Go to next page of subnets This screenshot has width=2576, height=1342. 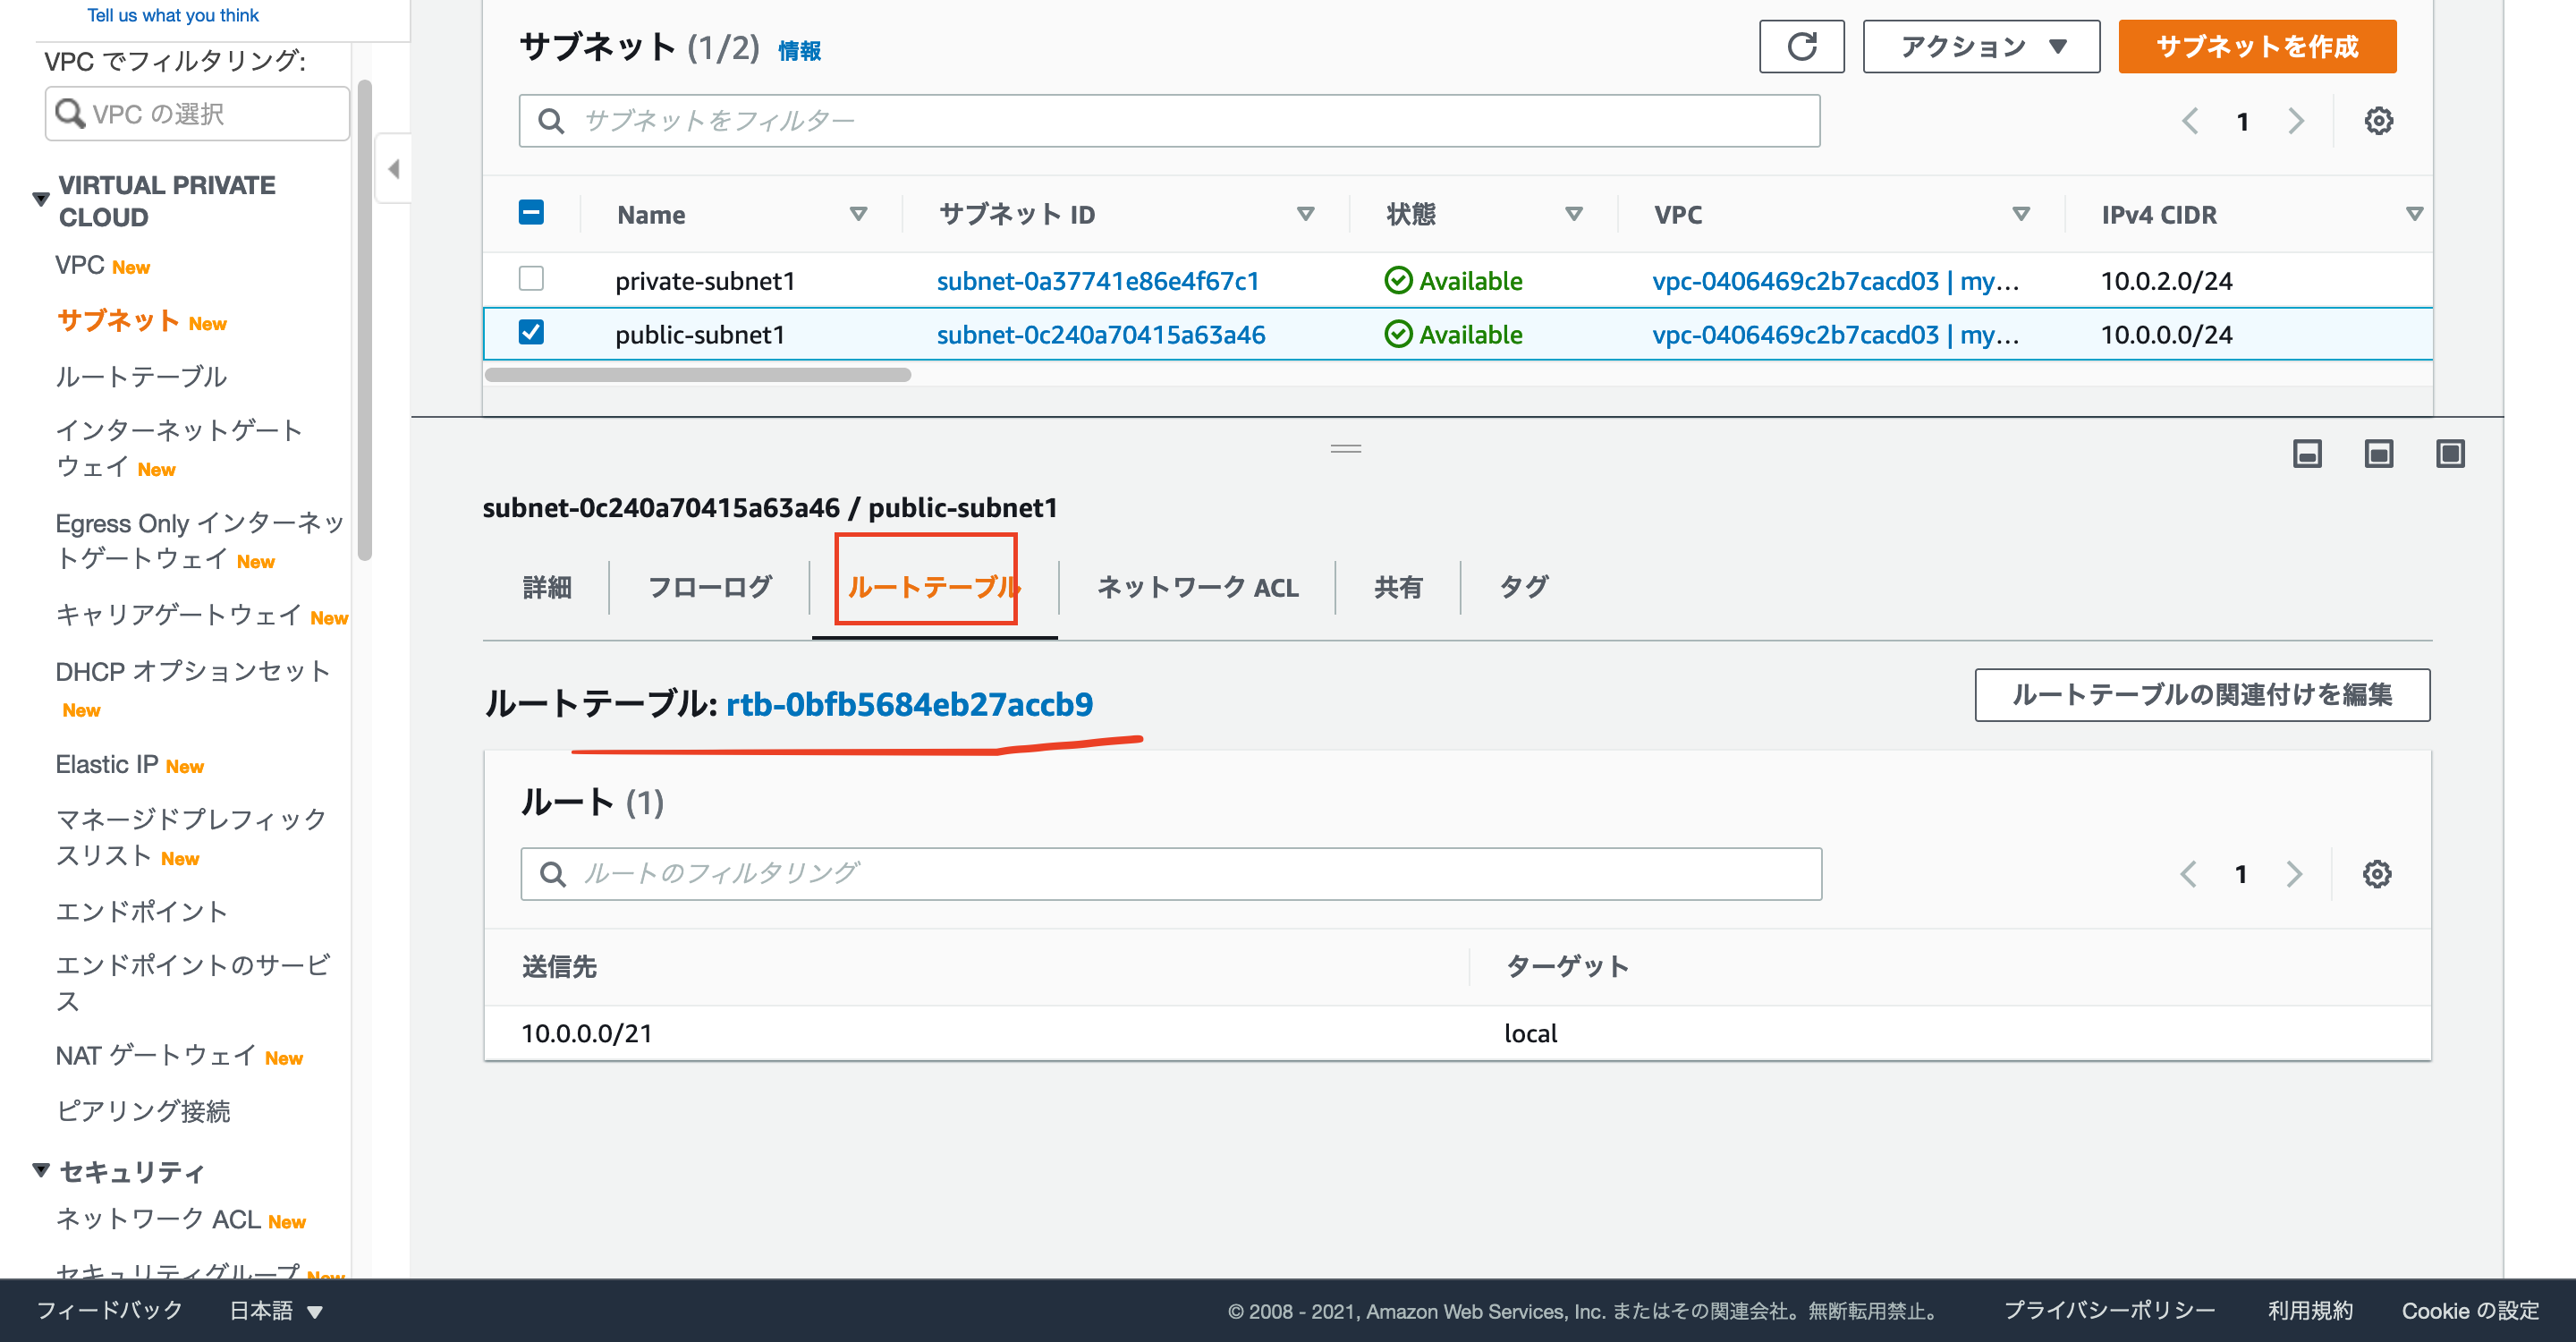[x=2295, y=121]
